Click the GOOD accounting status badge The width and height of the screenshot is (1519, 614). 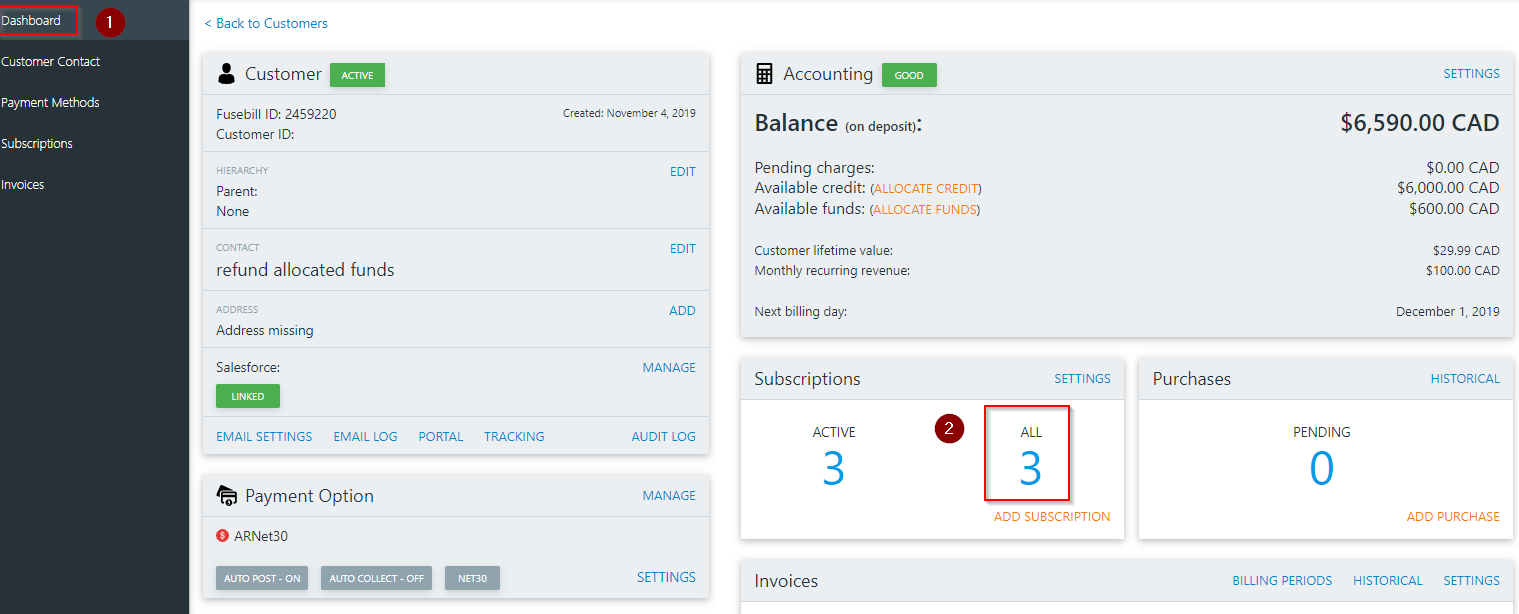tap(909, 75)
